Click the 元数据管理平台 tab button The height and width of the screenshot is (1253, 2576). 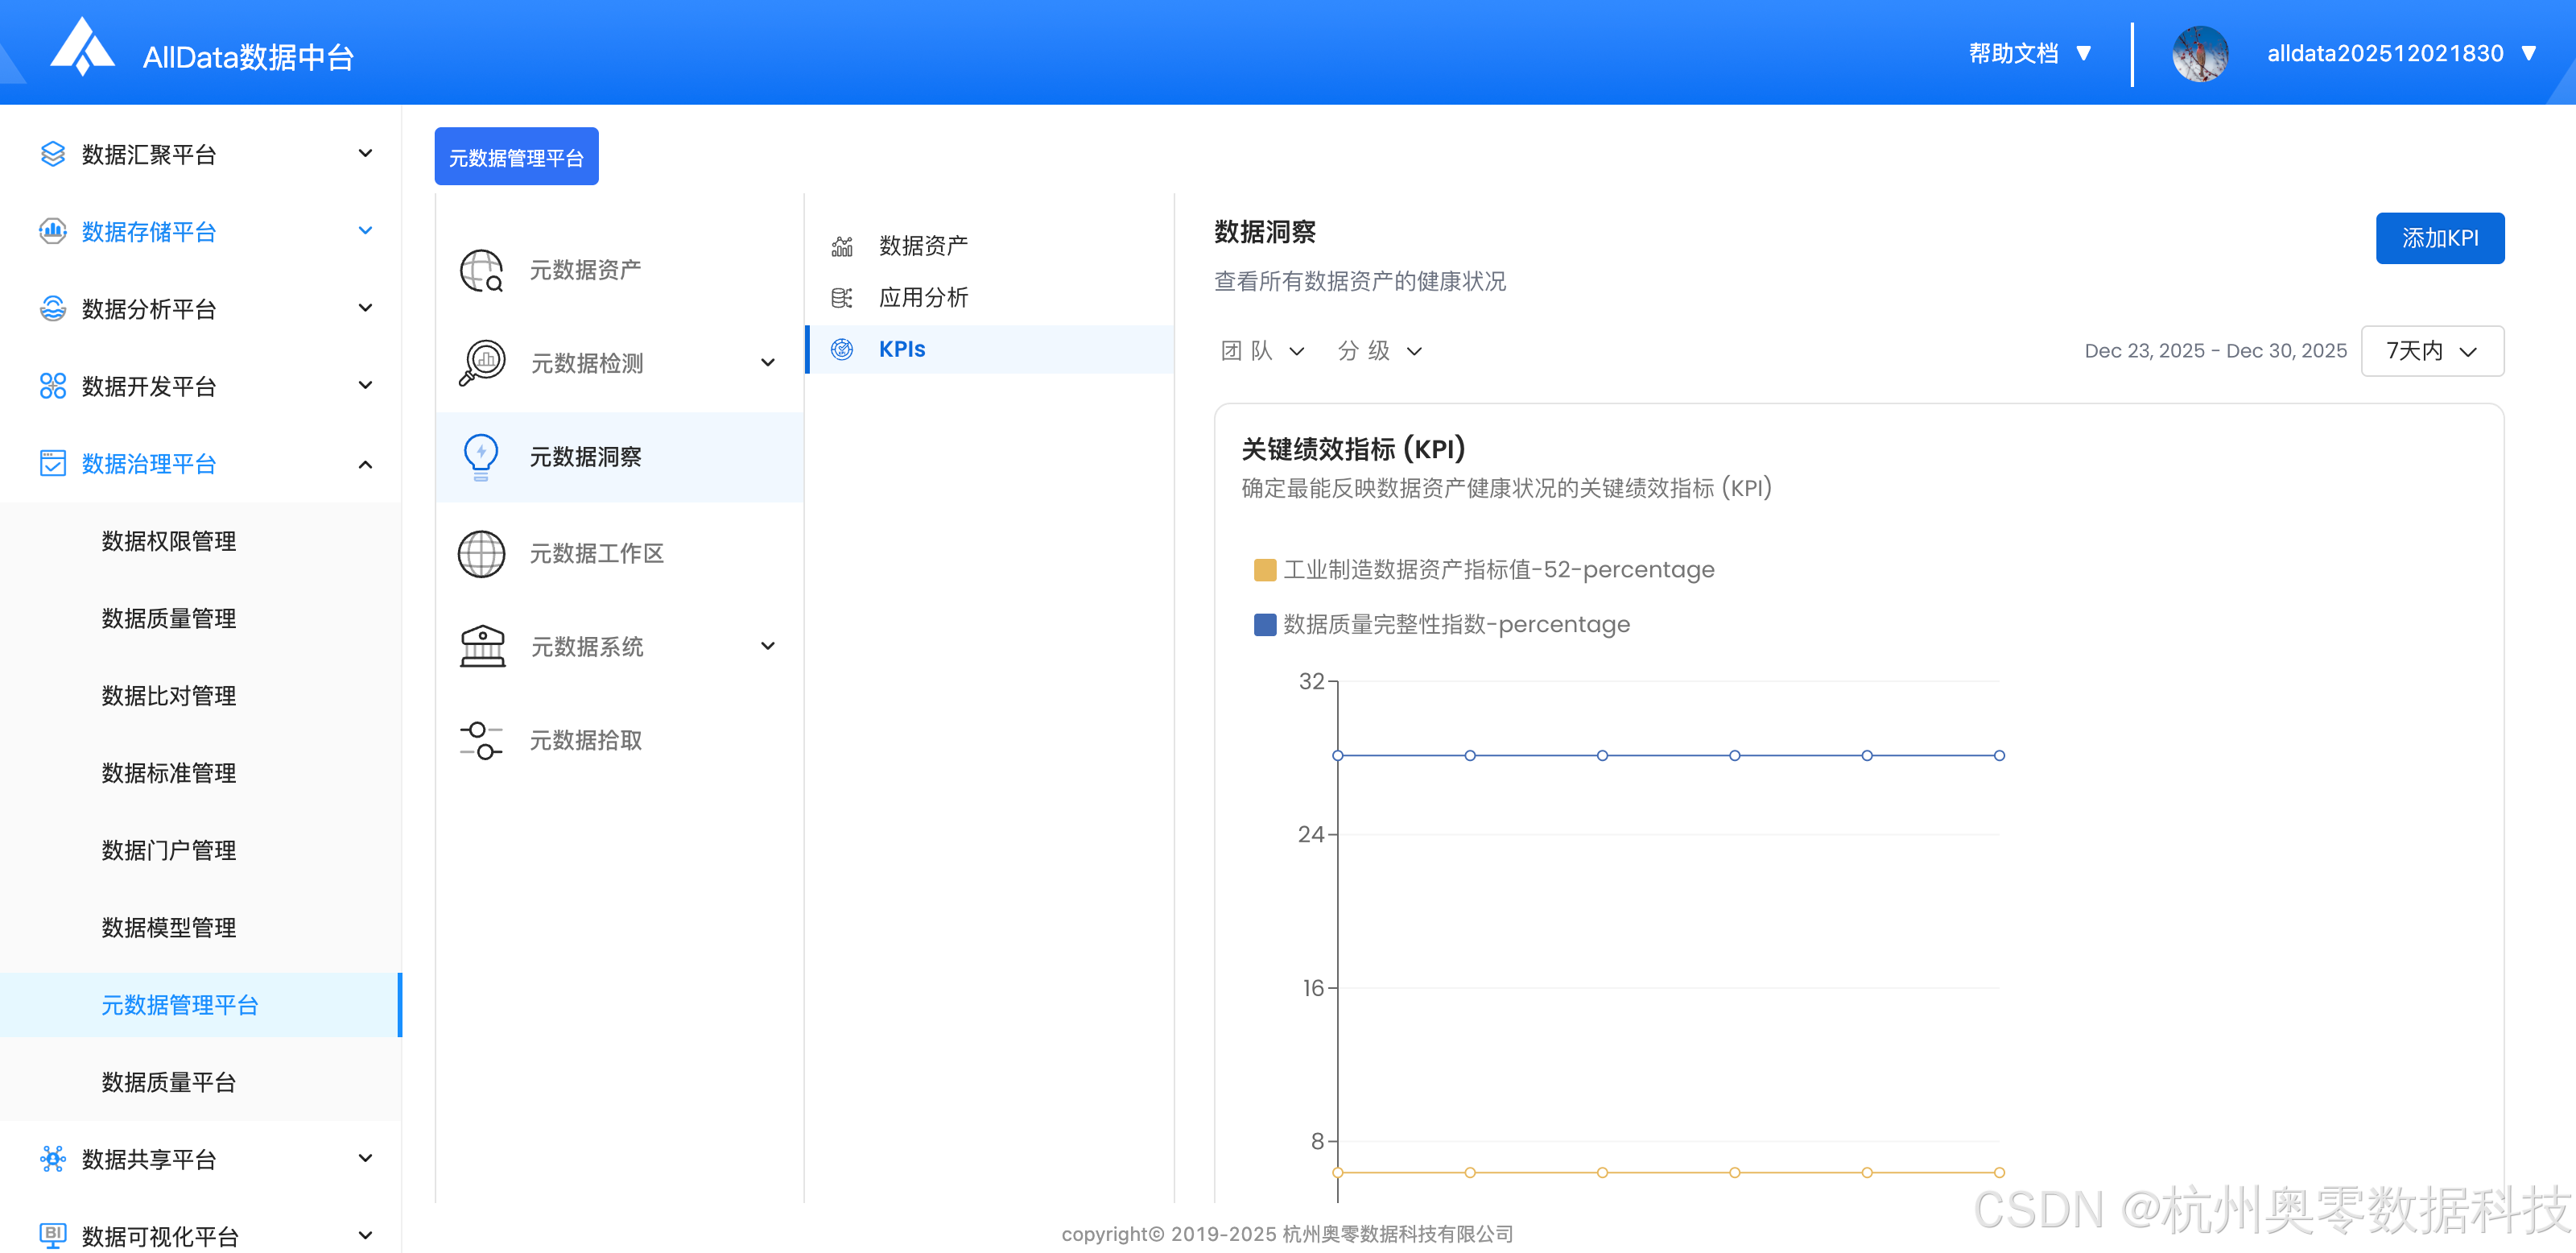516,157
